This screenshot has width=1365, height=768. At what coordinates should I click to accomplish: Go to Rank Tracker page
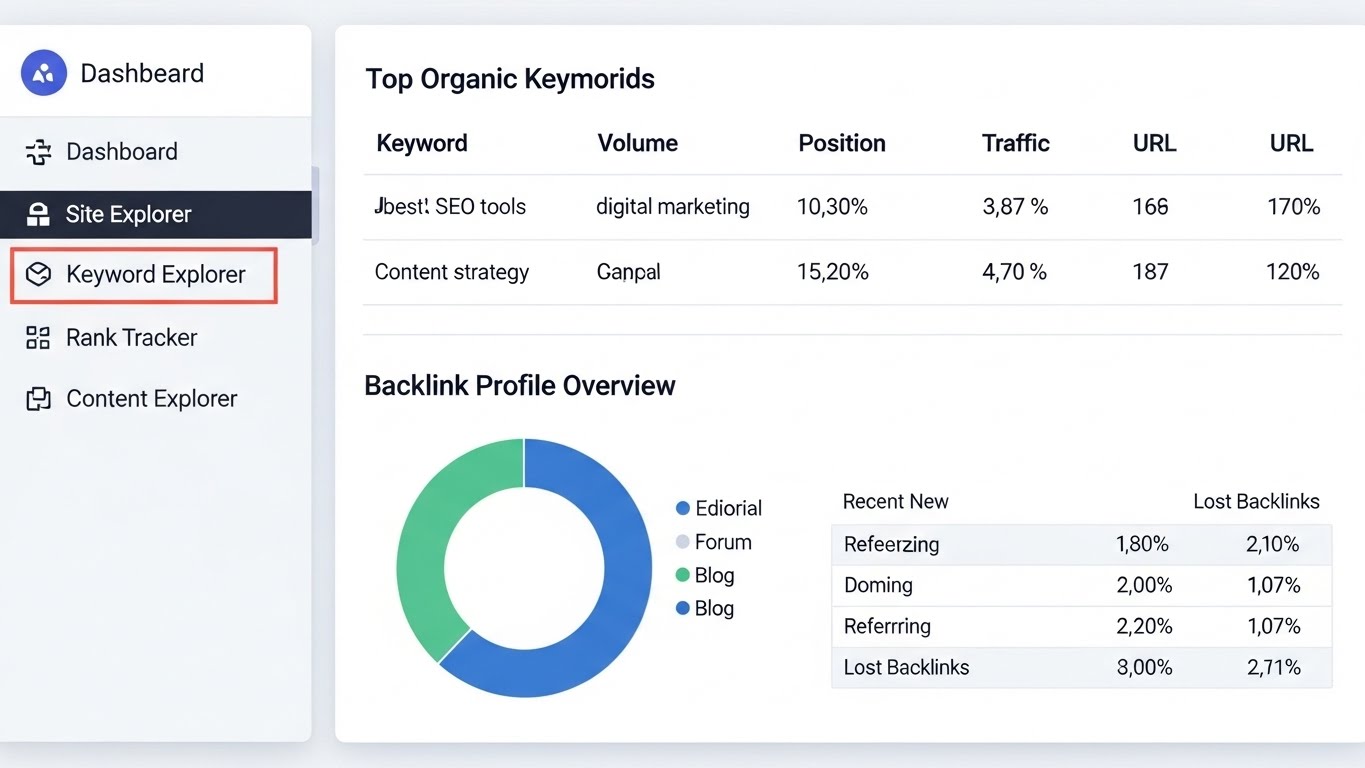pyautogui.click(x=131, y=338)
